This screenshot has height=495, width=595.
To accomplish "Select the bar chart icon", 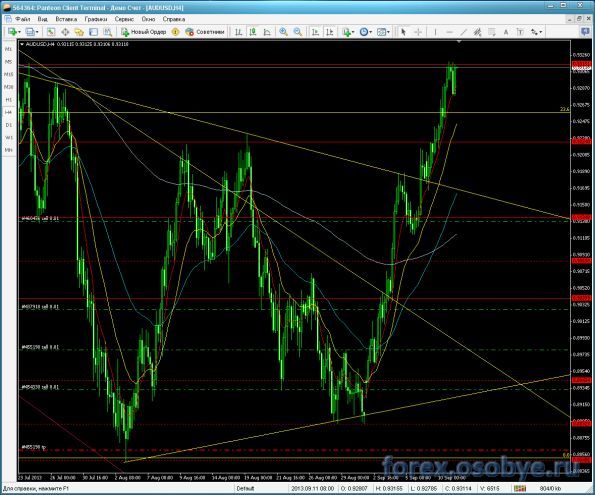I will click(238, 32).
